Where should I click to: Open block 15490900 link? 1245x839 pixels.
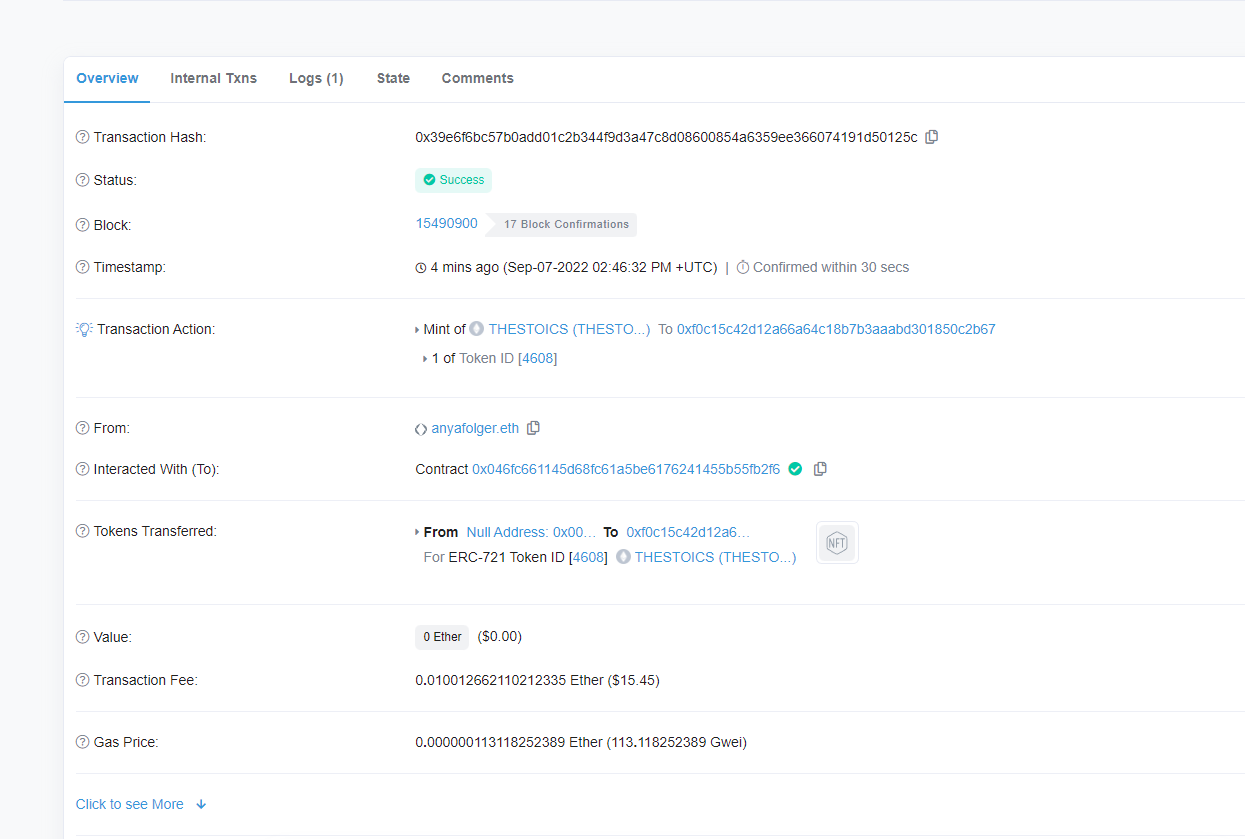(446, 224)
